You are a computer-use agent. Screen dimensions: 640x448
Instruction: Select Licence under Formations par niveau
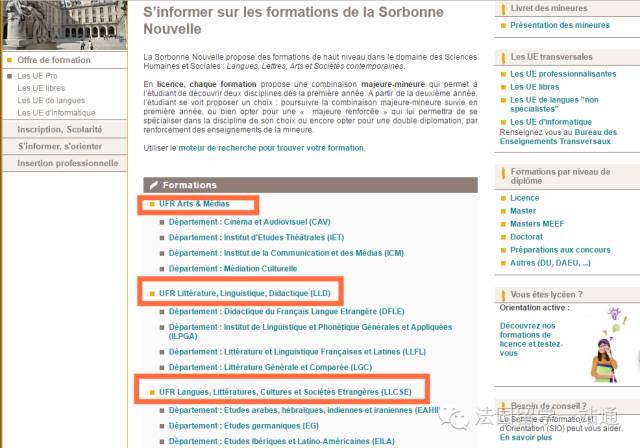coord(524,198)
